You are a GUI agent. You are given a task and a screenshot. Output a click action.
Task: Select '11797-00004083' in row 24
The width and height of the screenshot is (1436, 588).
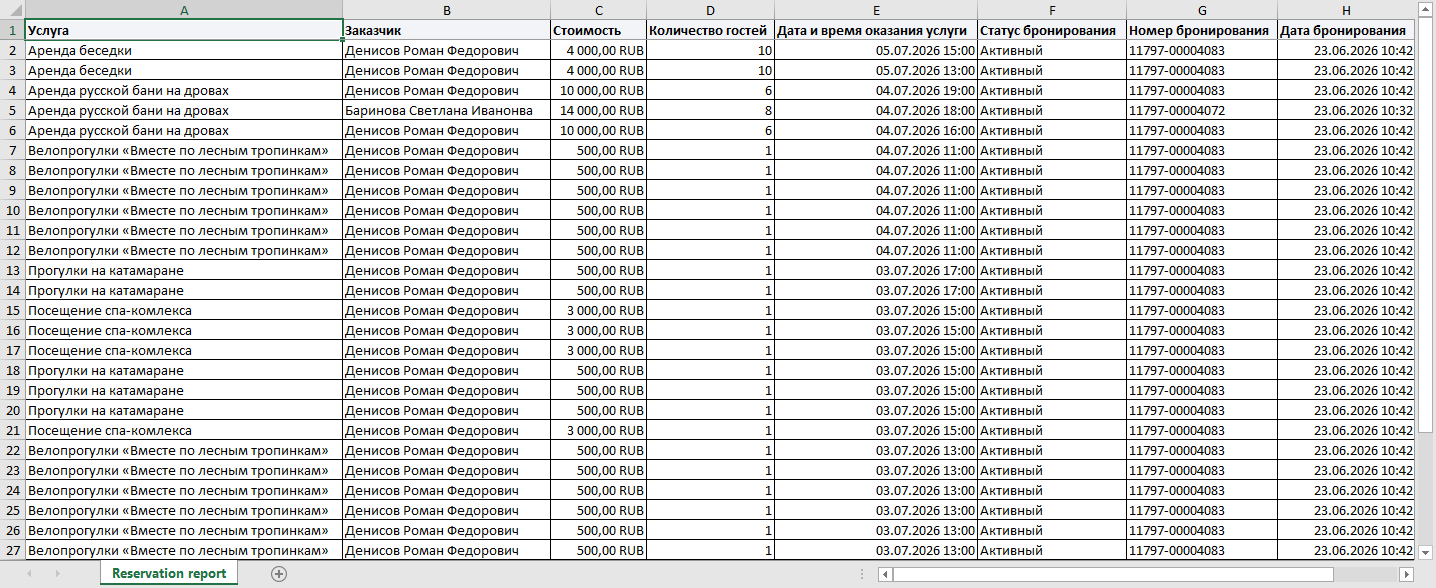[1202, 490]
